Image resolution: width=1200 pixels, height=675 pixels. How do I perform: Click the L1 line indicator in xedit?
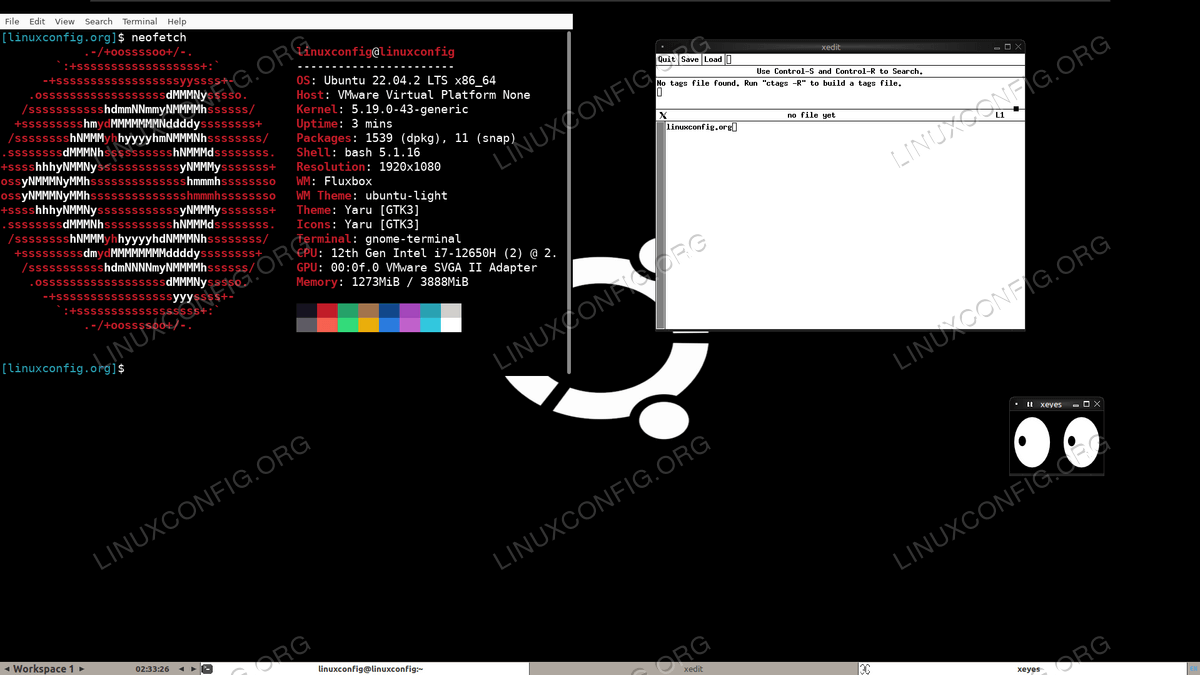pyautogui.click(x=999, y=115)
